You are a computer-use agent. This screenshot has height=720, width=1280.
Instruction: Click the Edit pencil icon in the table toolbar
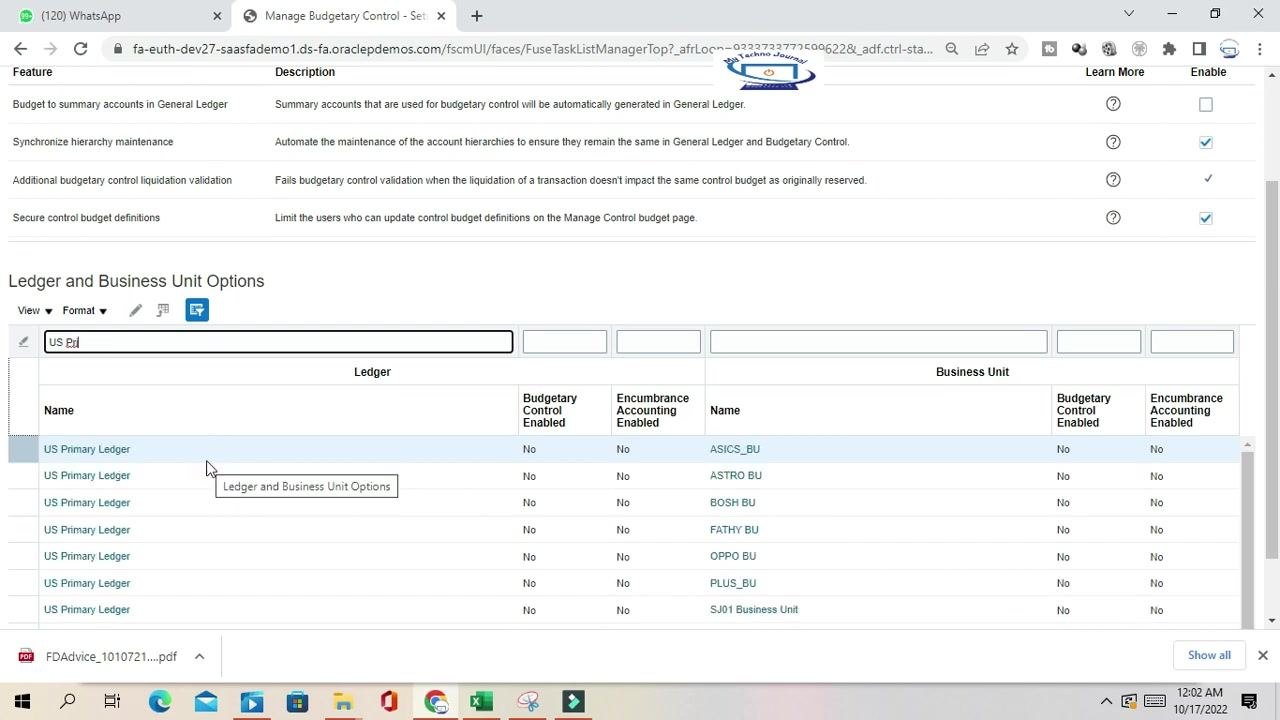click(x=136, y=311)
